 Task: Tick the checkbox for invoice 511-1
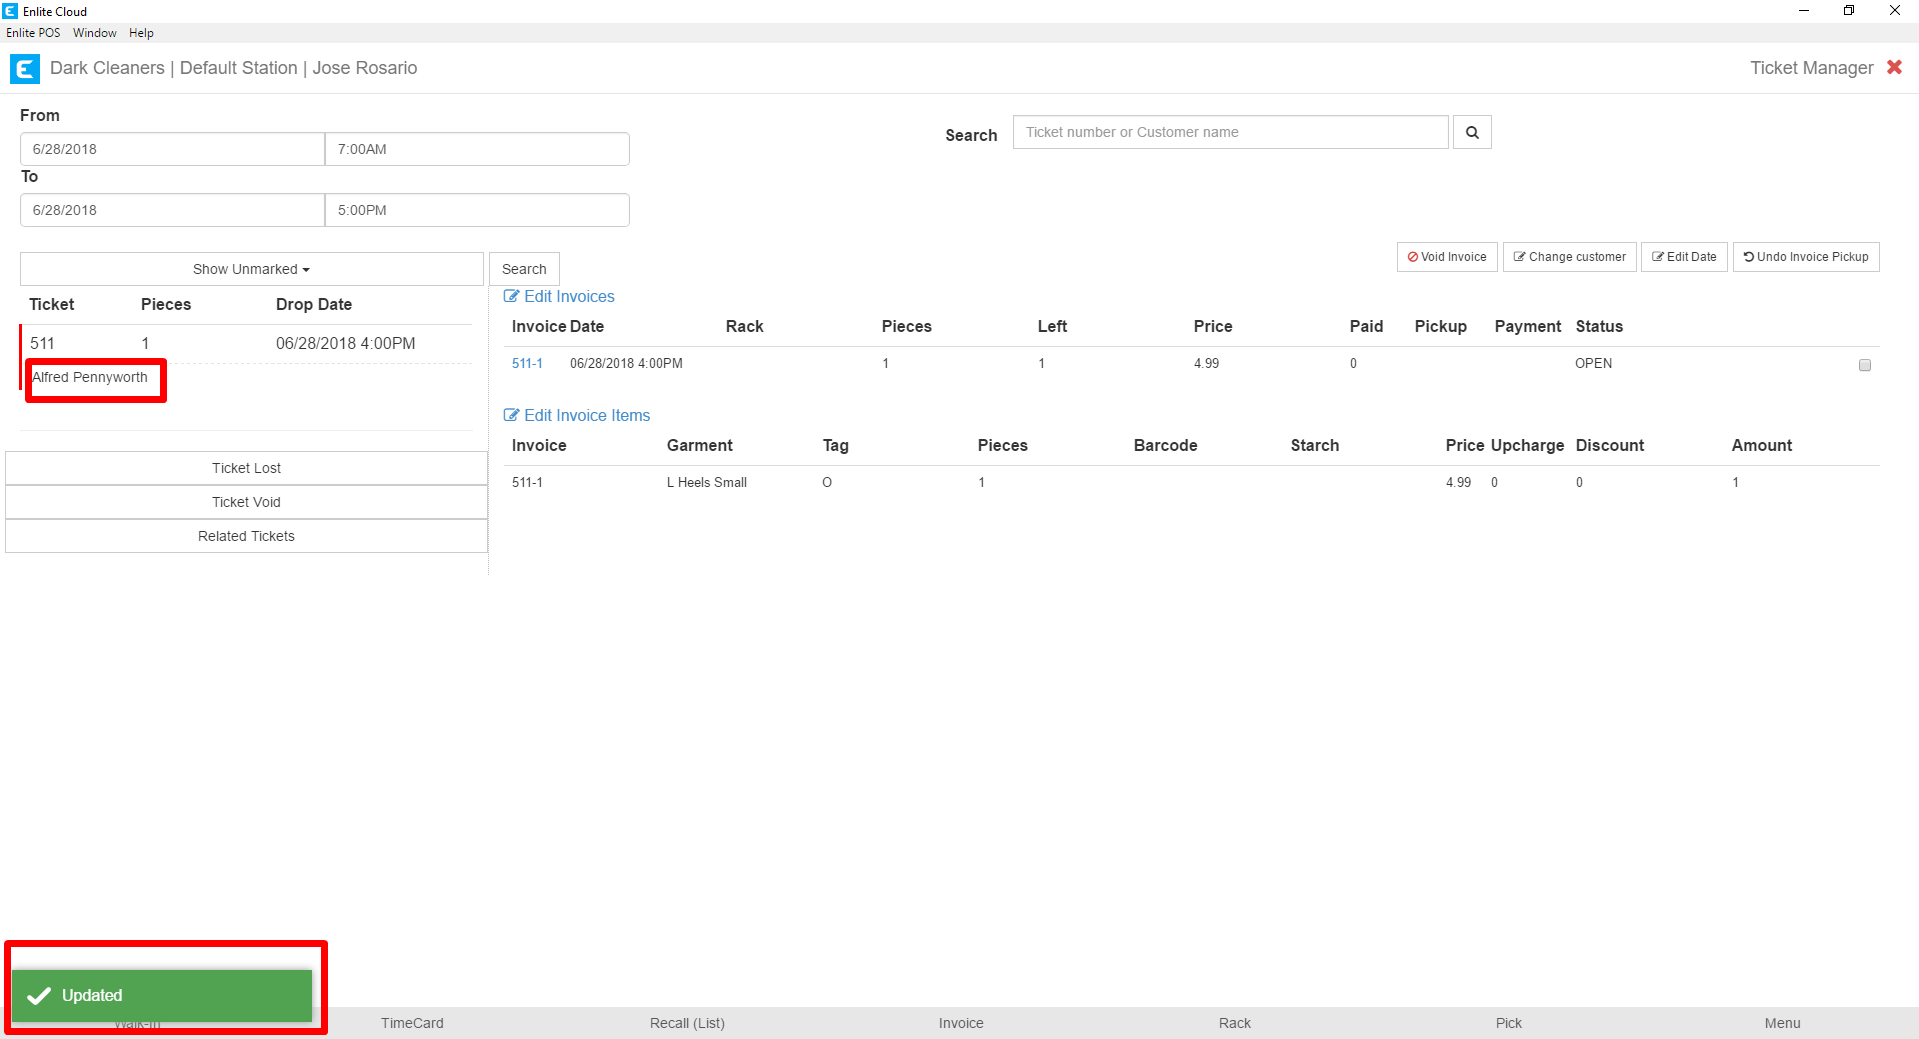pyautogui.click(x=1864, y=365)
